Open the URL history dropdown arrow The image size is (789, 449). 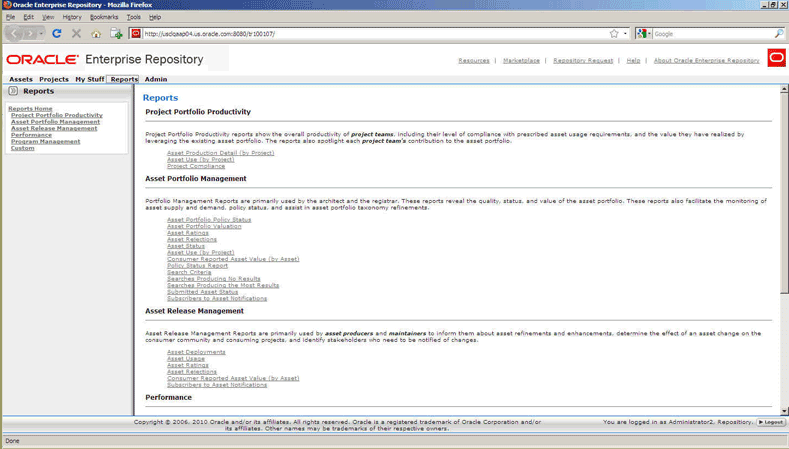[625, 34]
